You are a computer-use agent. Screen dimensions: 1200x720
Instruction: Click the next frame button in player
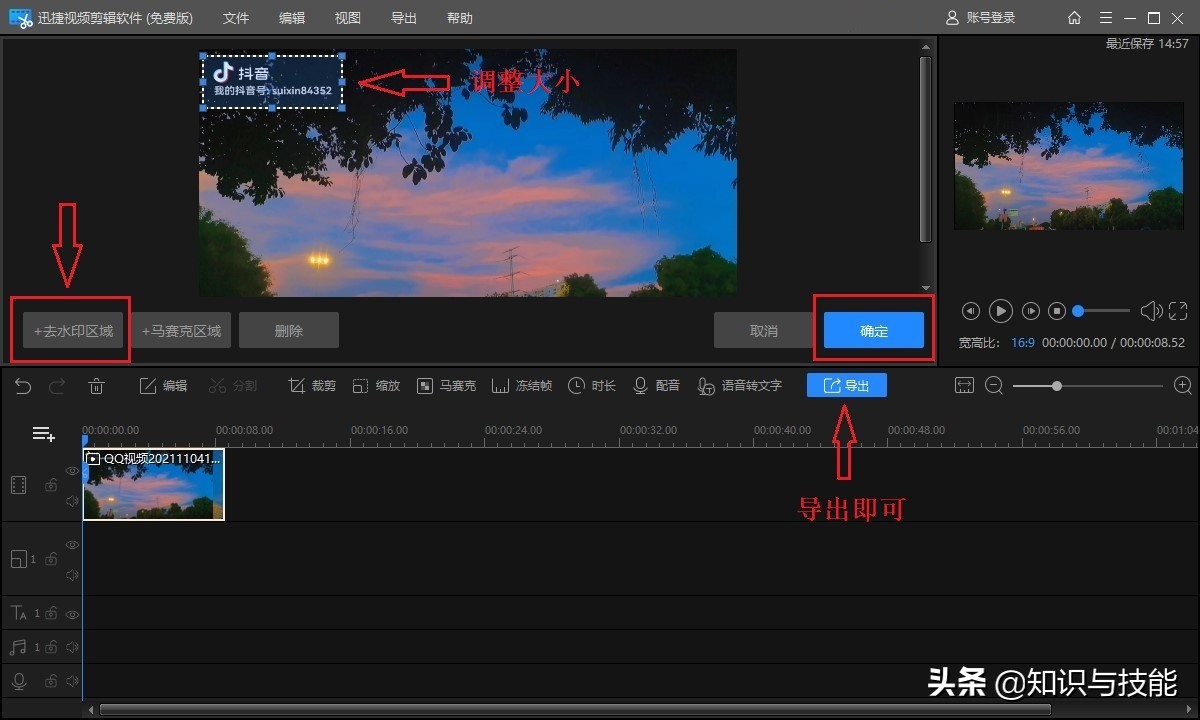coord(1031,311)
